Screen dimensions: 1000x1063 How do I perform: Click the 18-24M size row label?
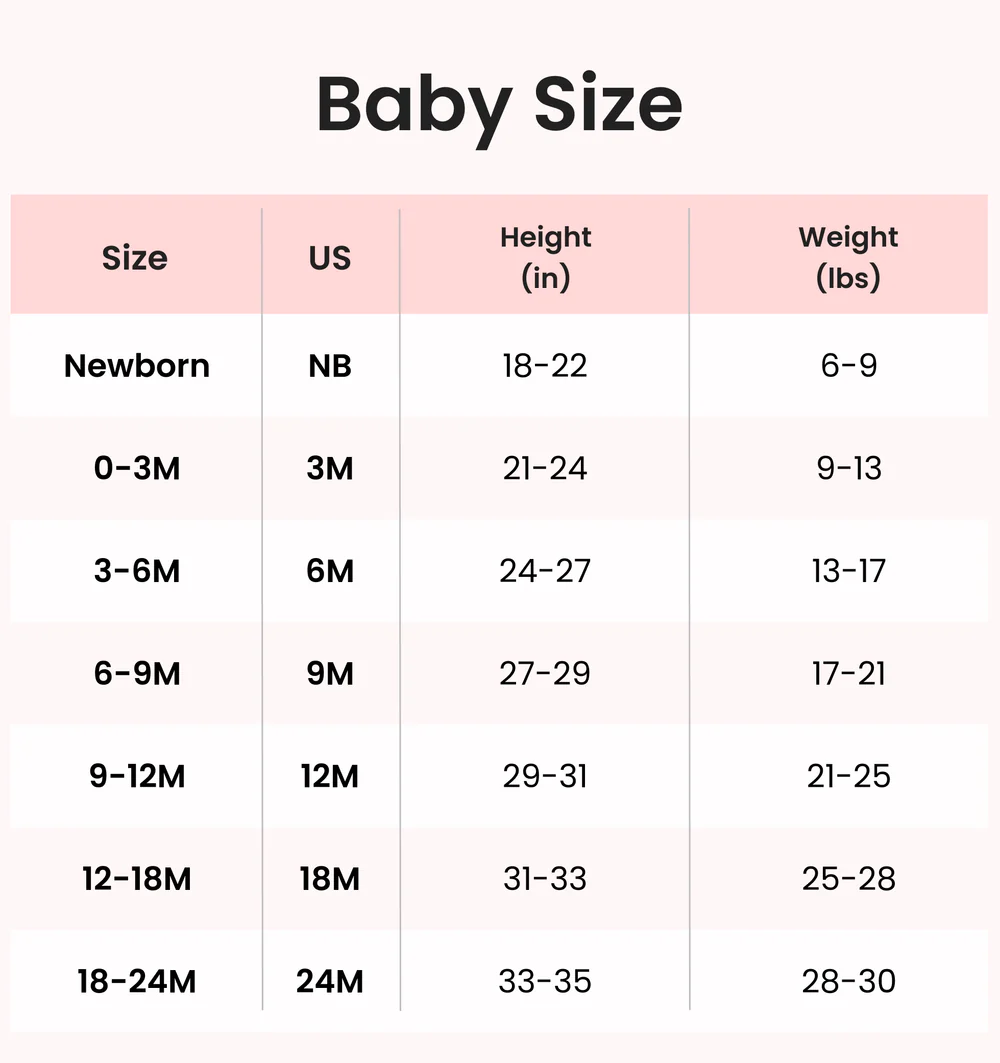(x=137, y=982)
